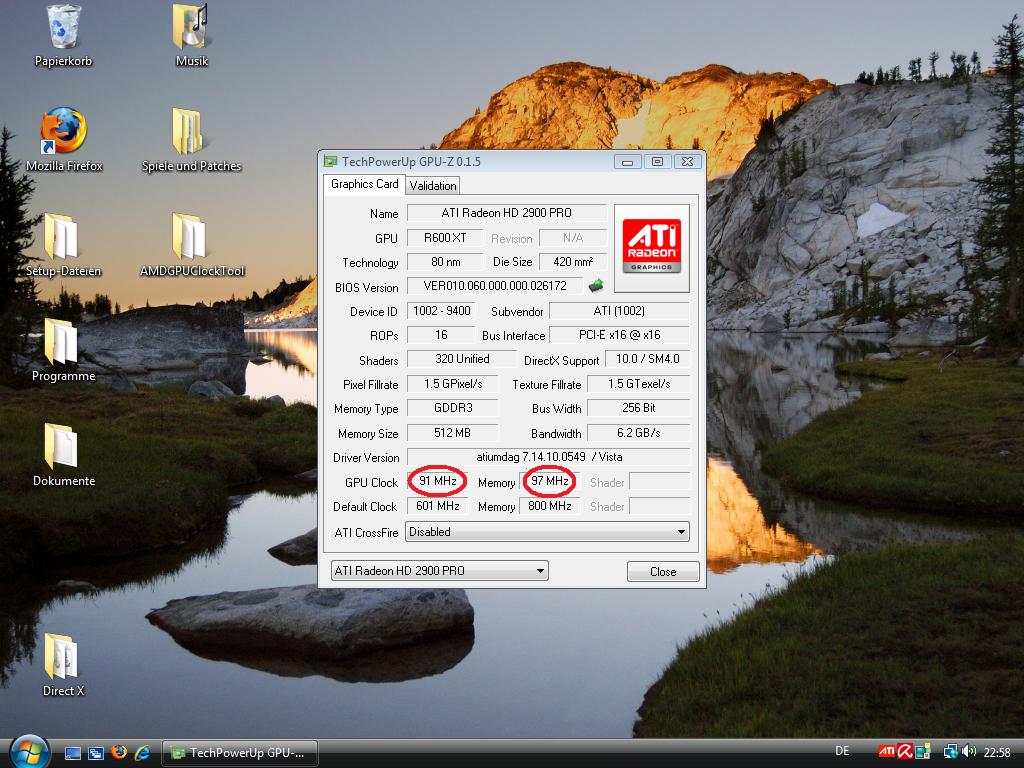
Task: Click the GPU-Z maximize button
Action: [657, 161]
